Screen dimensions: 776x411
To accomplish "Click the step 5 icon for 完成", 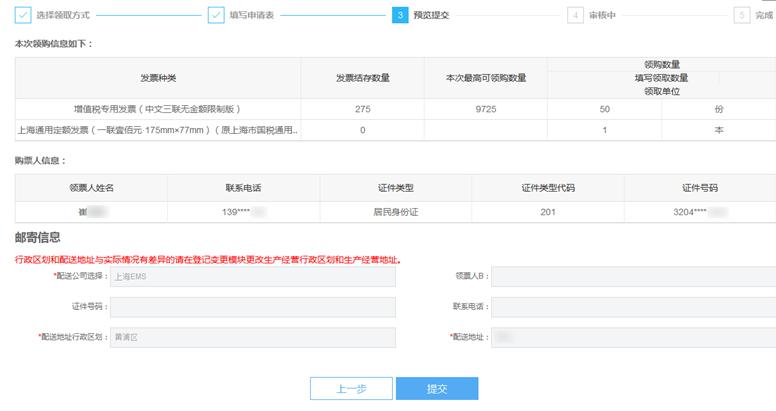I will click(741, 15).
